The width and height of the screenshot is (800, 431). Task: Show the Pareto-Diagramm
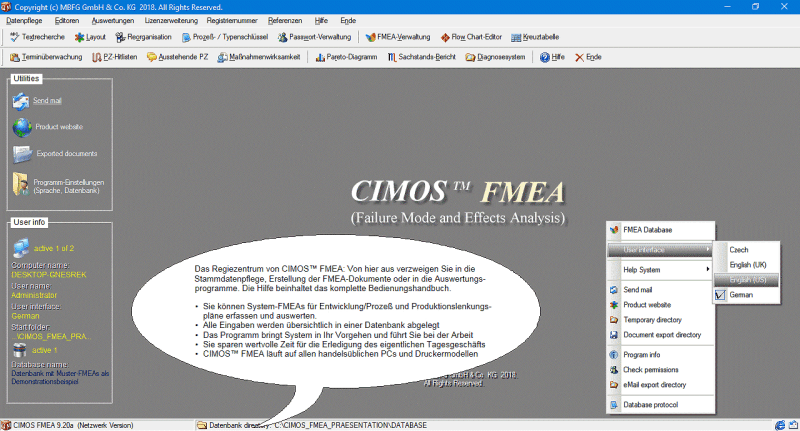pyautogui.click(x=346, y=57)
